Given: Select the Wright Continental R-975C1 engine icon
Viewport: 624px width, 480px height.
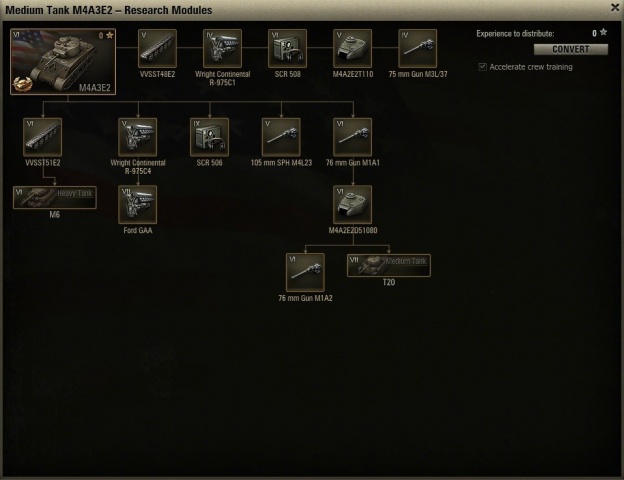Looking at the screenshot, I should point(222,48).
